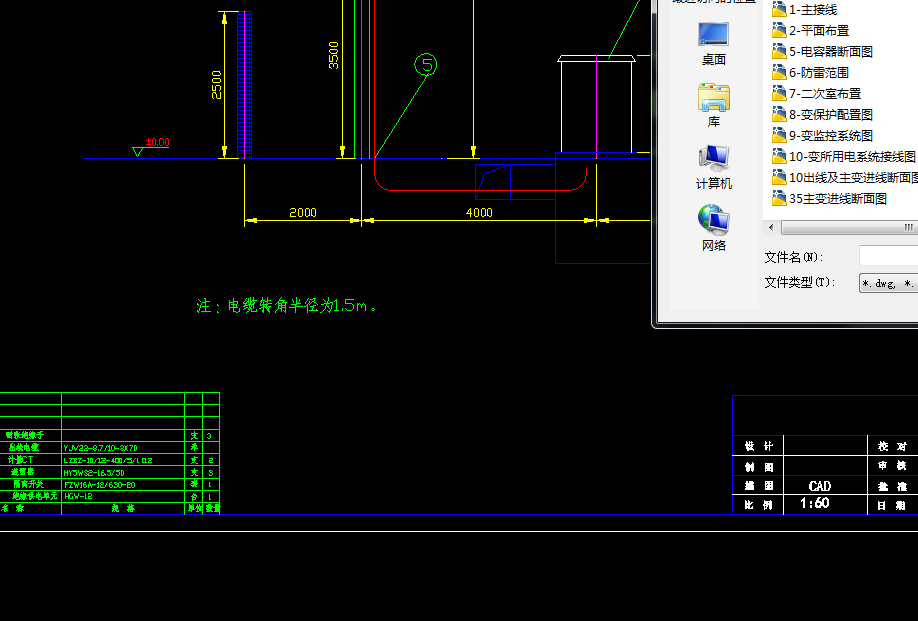Select the 3500 vertical dimension text

tap(334, 55)
